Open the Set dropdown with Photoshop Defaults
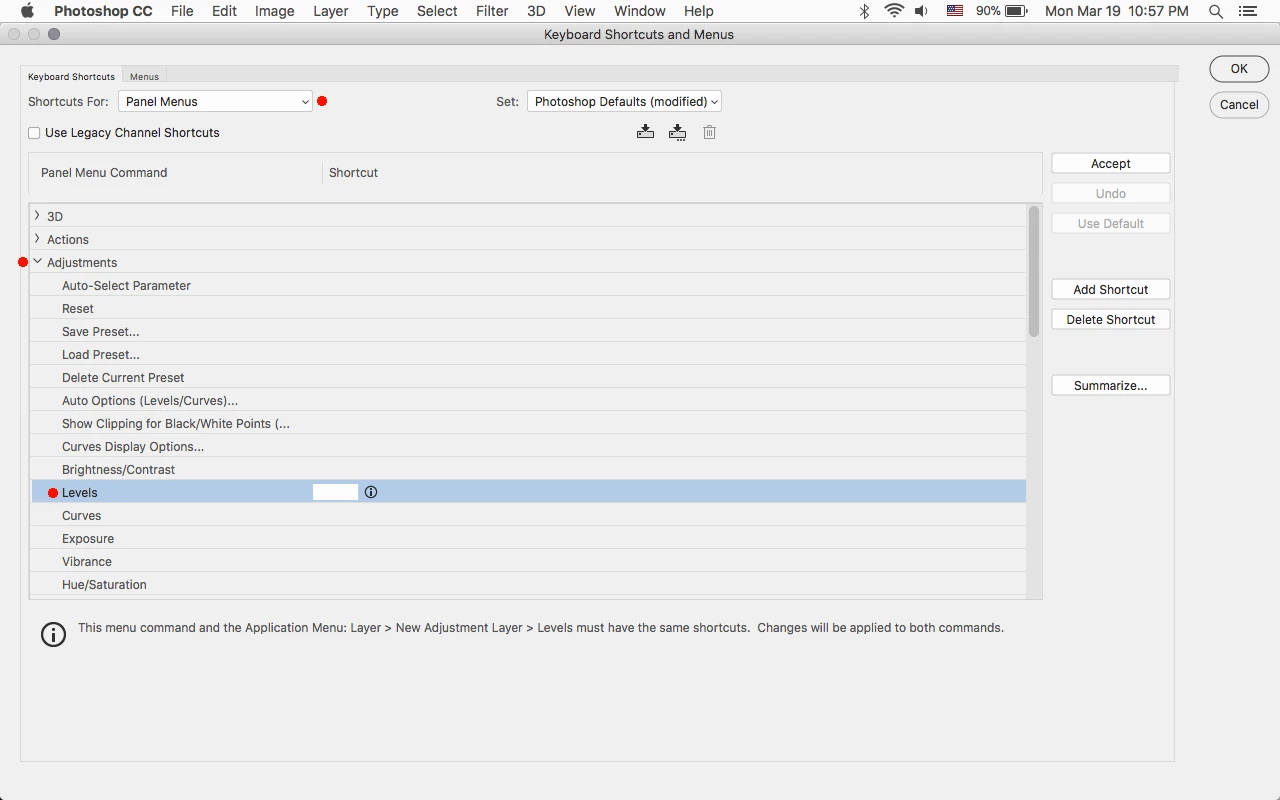This screenshot has height=800, width=1280. tap(624, 101)
